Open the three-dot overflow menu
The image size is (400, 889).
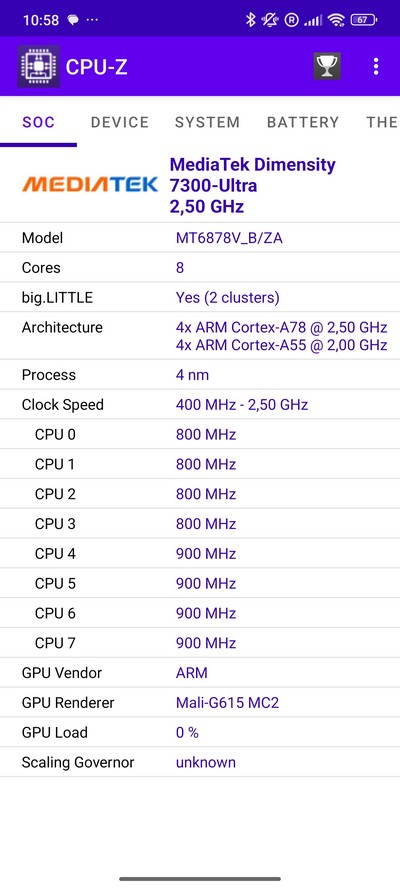(376, 66)
